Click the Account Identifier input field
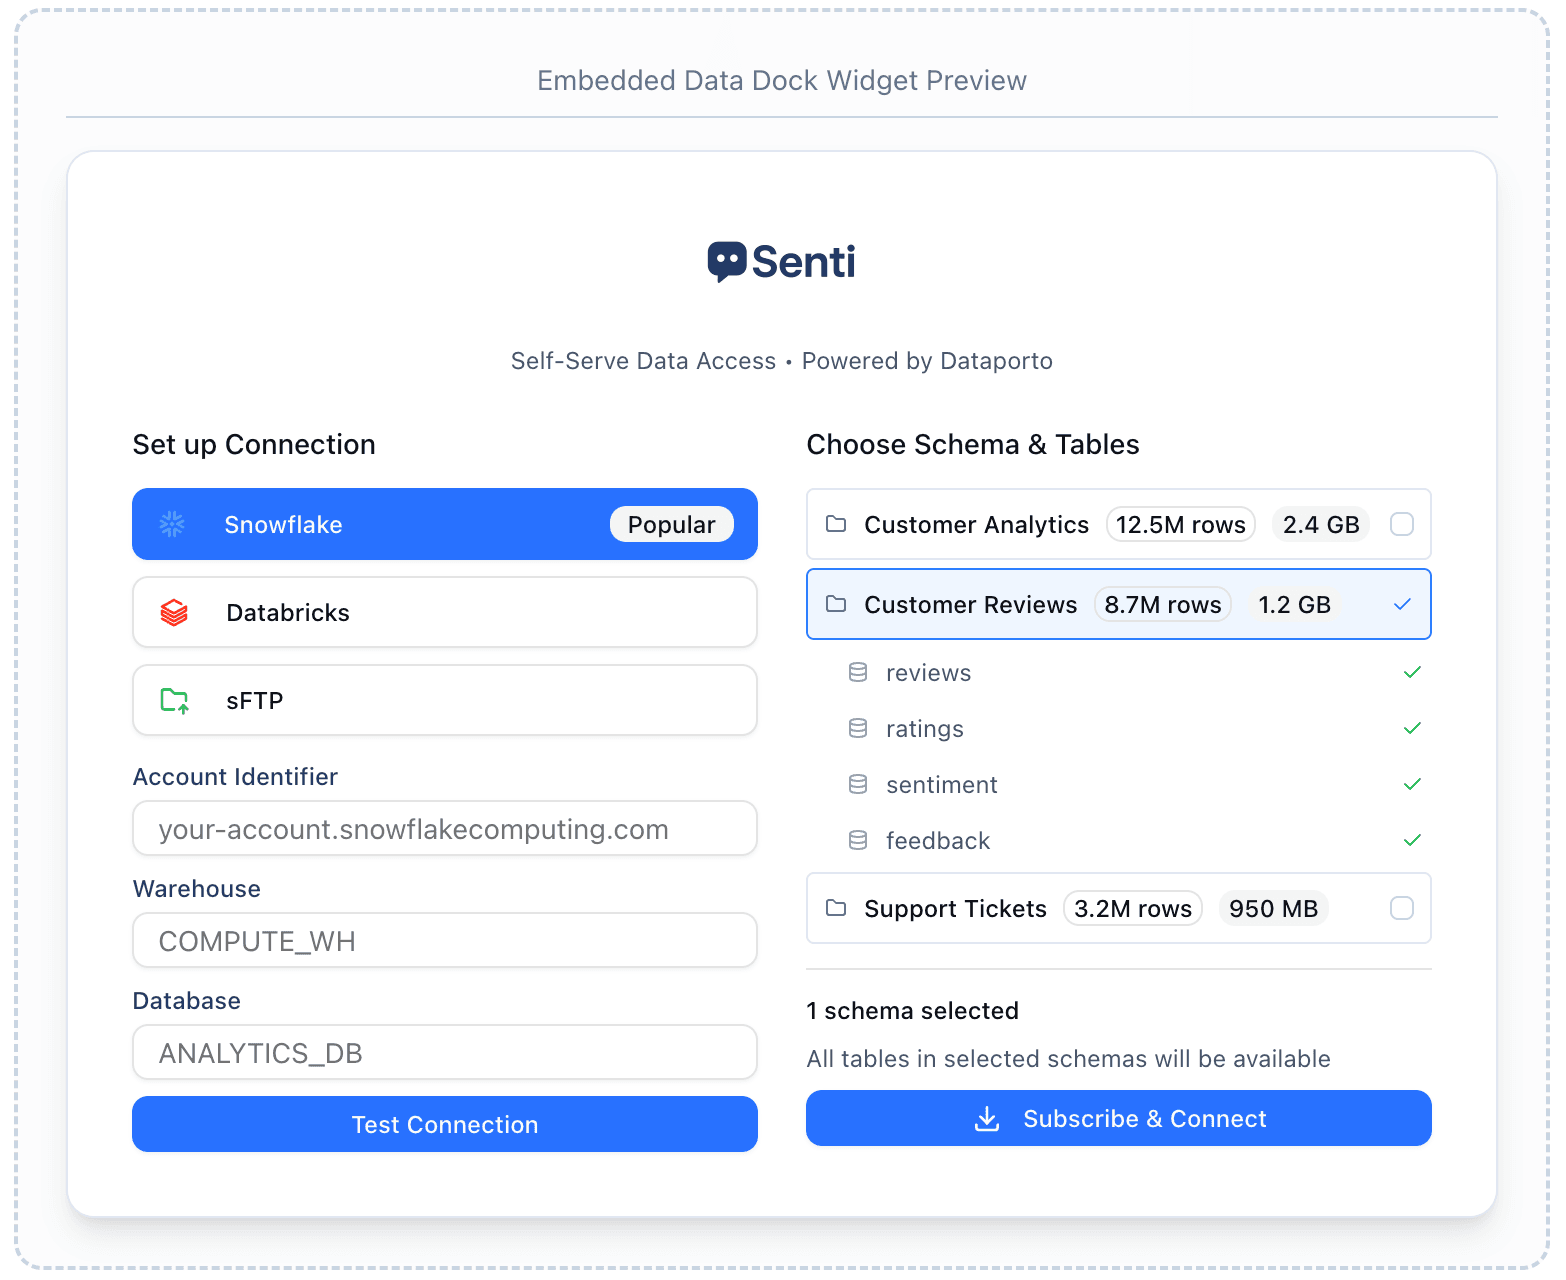 444,828
